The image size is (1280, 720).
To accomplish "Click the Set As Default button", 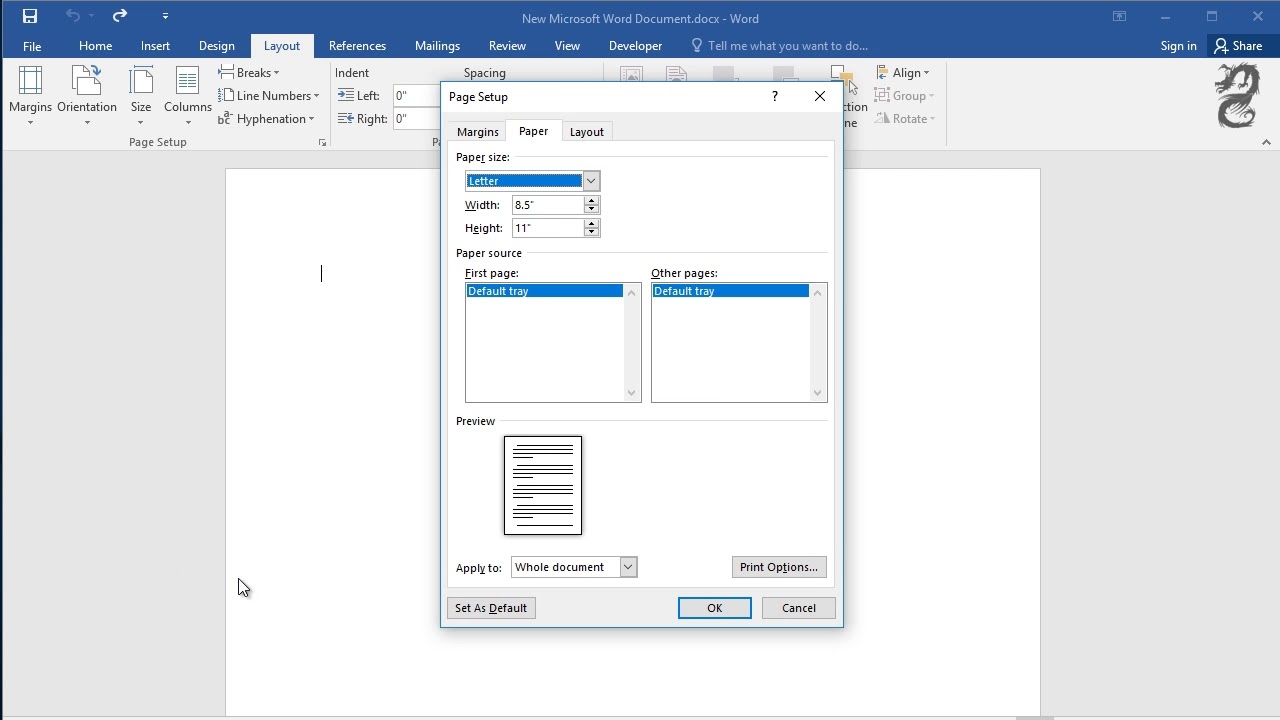I will (491, 608).
